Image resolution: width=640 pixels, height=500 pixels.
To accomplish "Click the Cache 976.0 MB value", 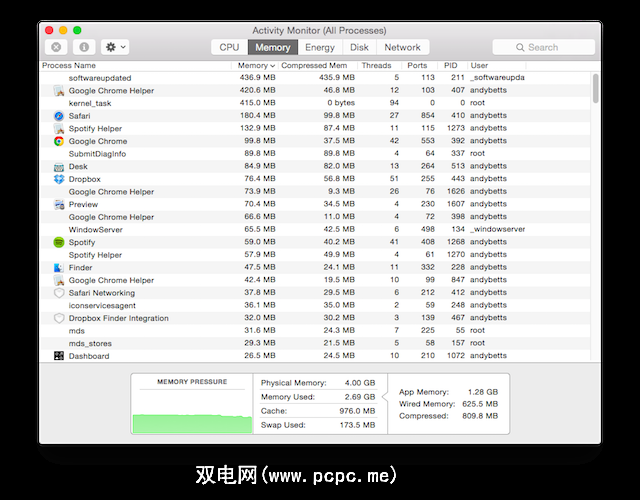I will tap(357, 411).
